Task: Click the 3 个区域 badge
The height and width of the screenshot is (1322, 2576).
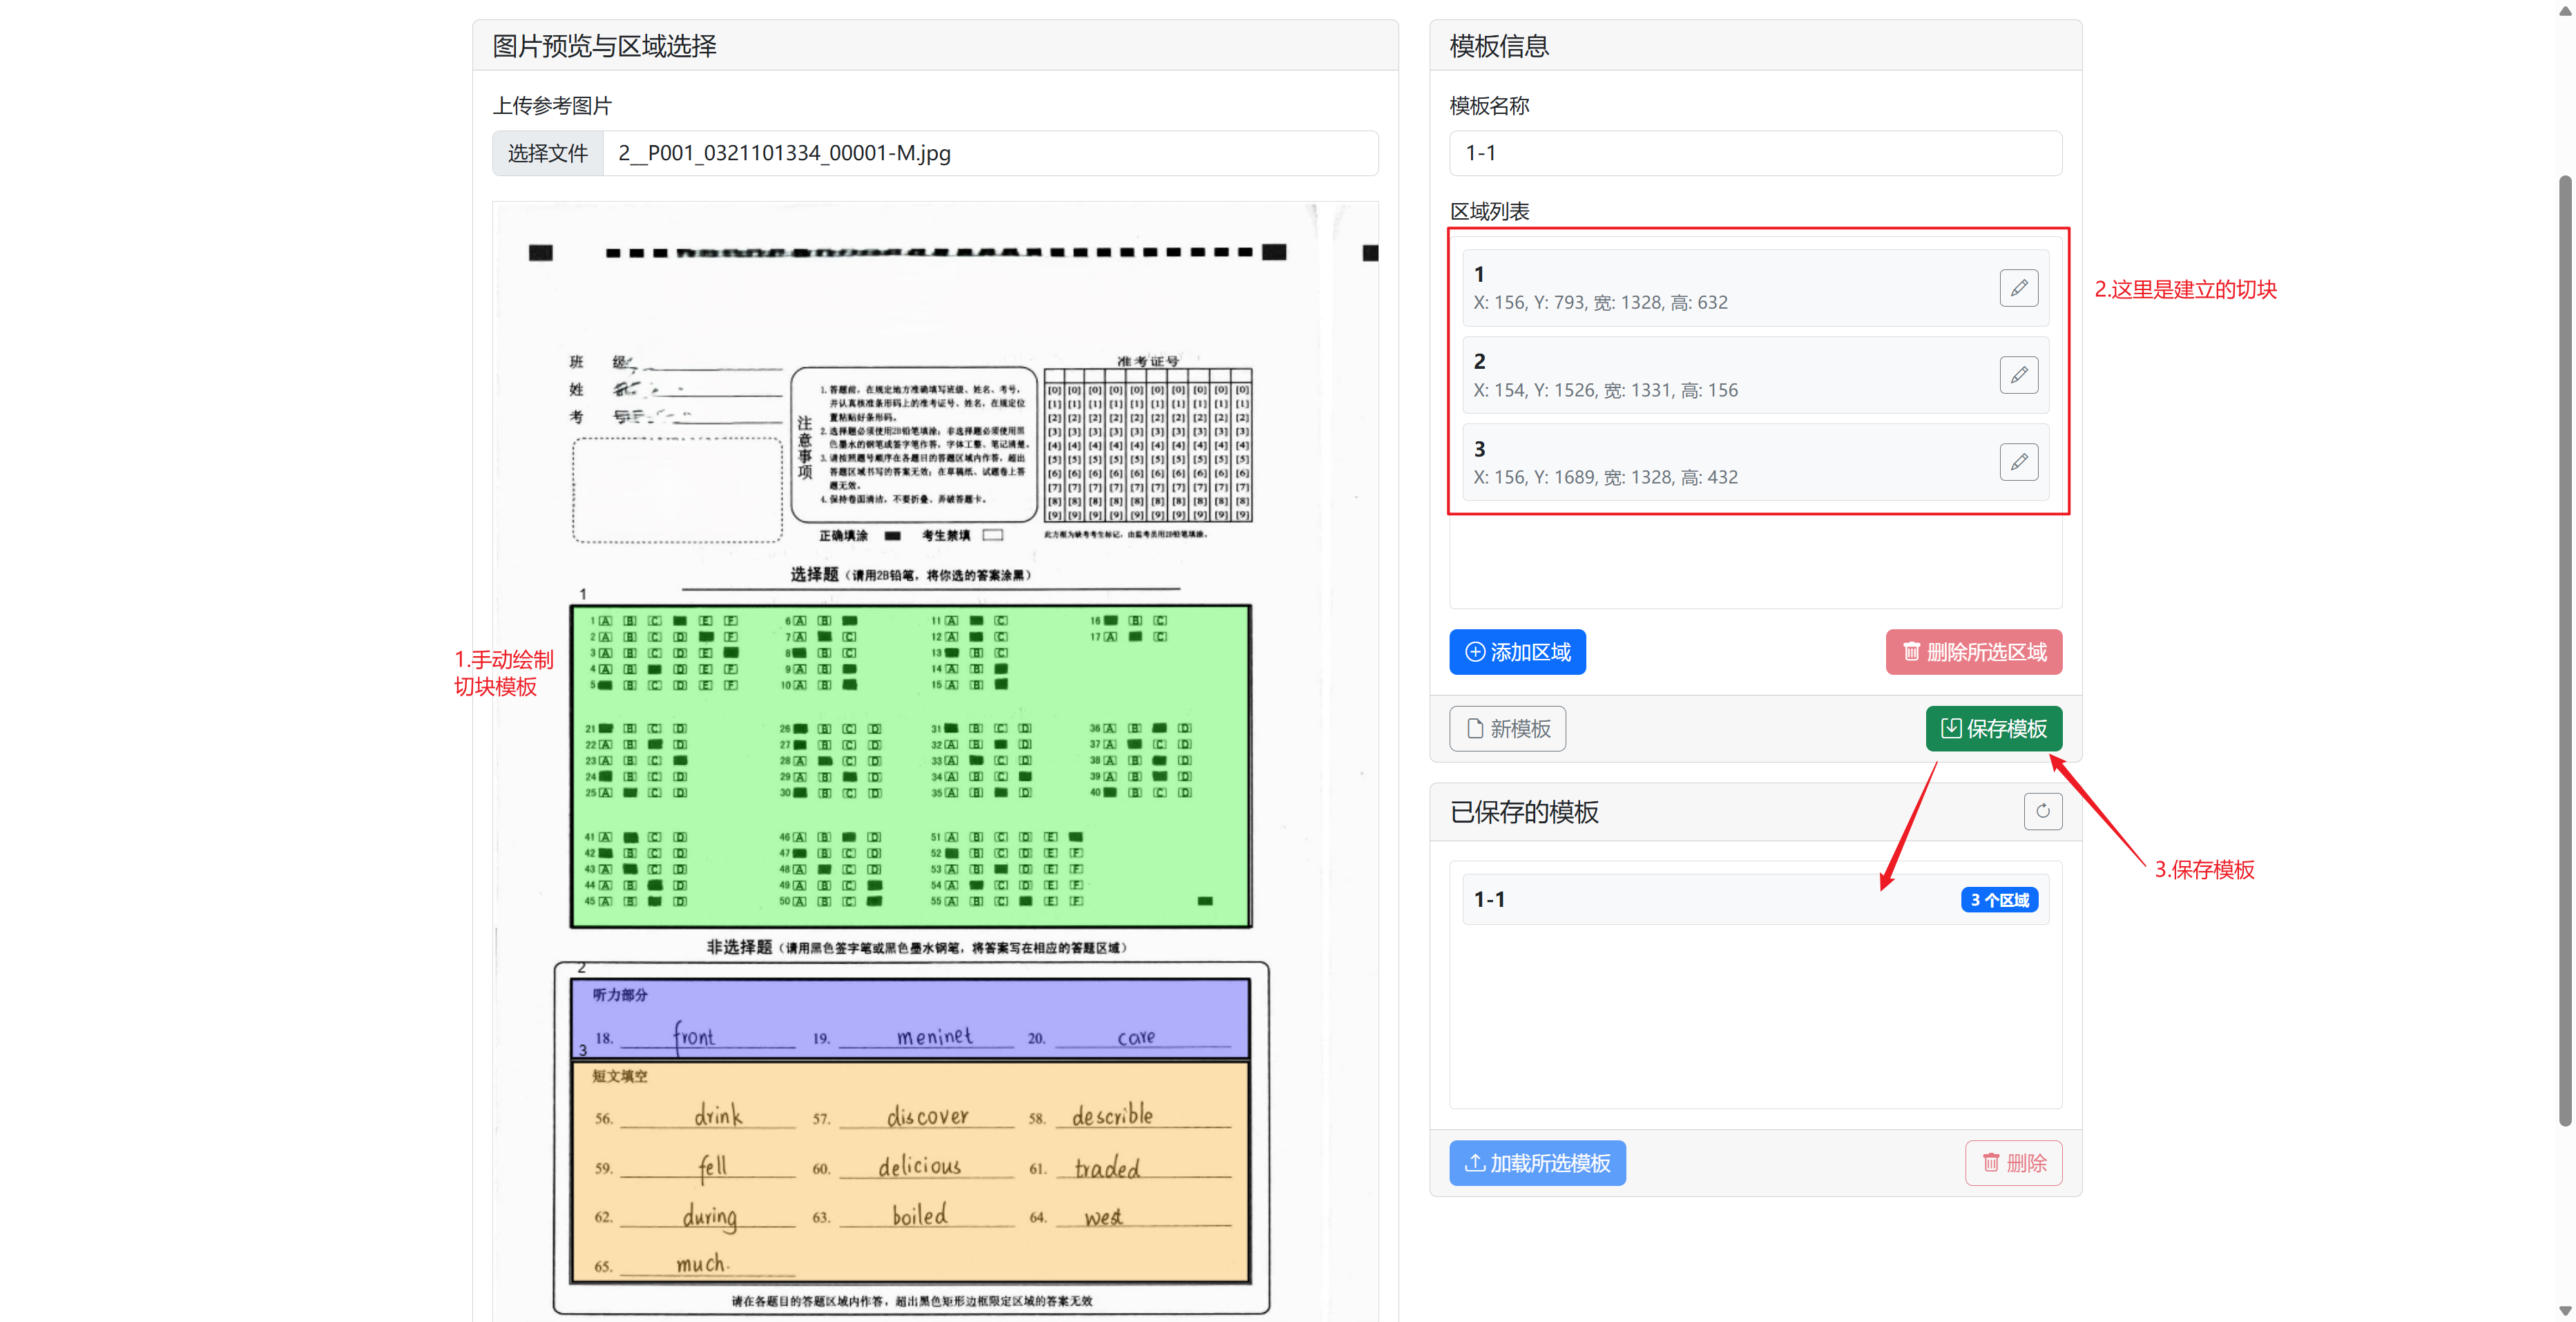Action: [x=1999, y=900]
